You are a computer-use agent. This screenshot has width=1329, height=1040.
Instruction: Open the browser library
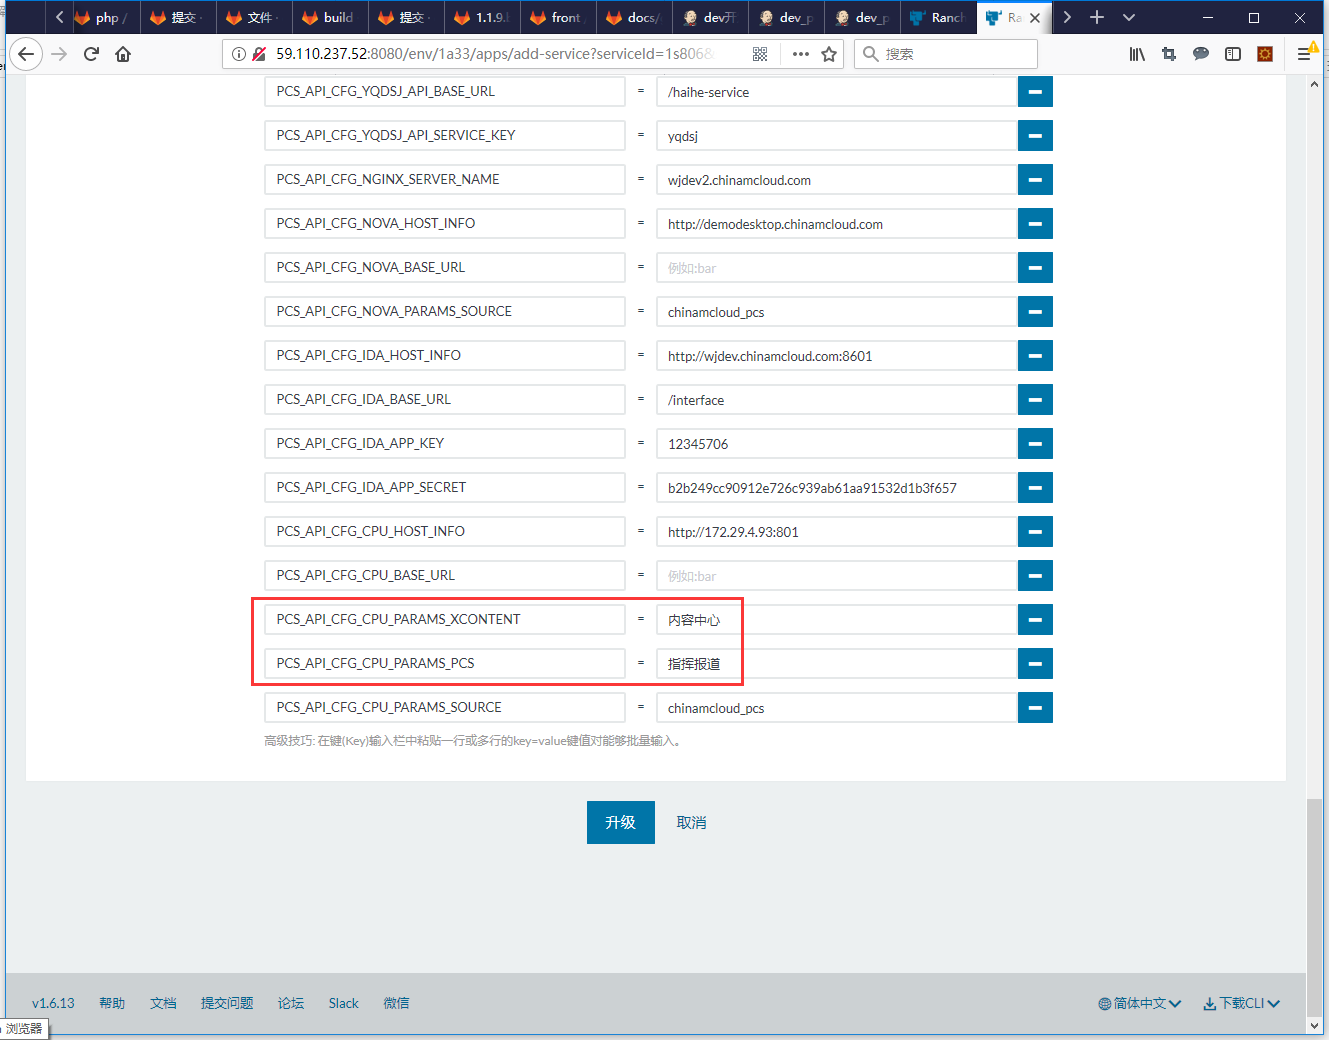(1137, 54)
